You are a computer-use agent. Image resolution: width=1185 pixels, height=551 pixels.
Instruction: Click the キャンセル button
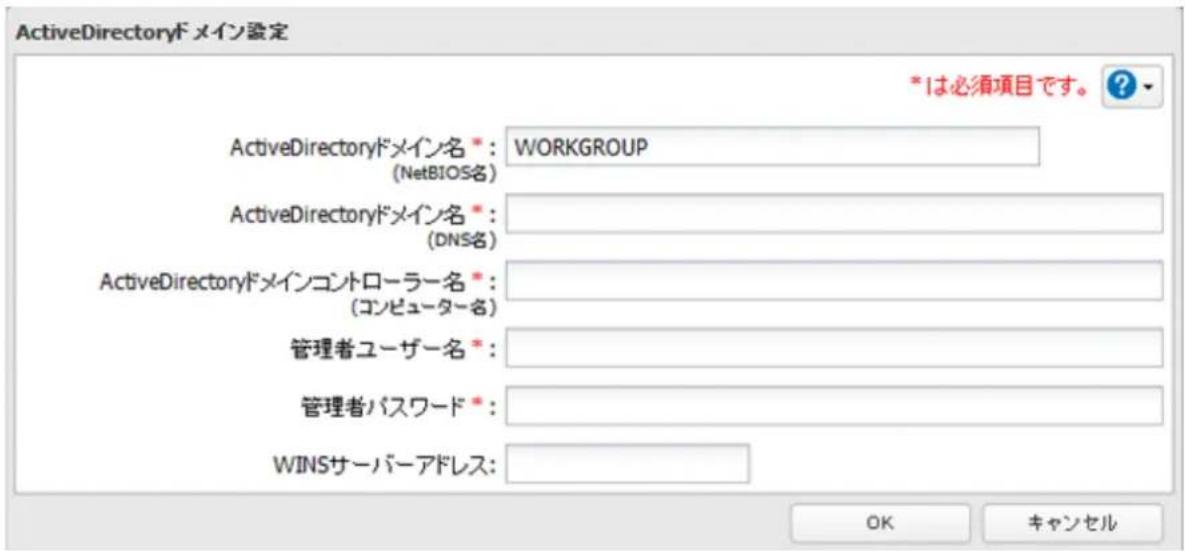click(x=1072, y=522)
